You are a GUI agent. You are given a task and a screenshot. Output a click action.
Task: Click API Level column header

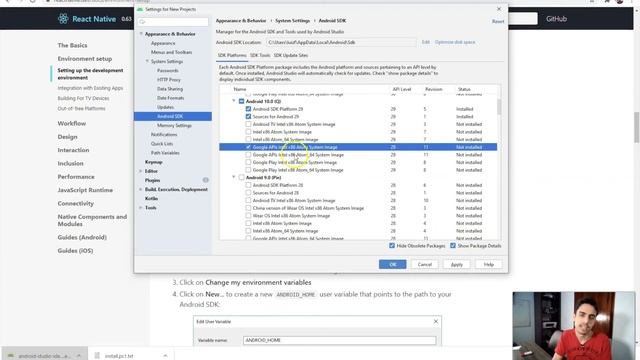(x=402, y=89)
